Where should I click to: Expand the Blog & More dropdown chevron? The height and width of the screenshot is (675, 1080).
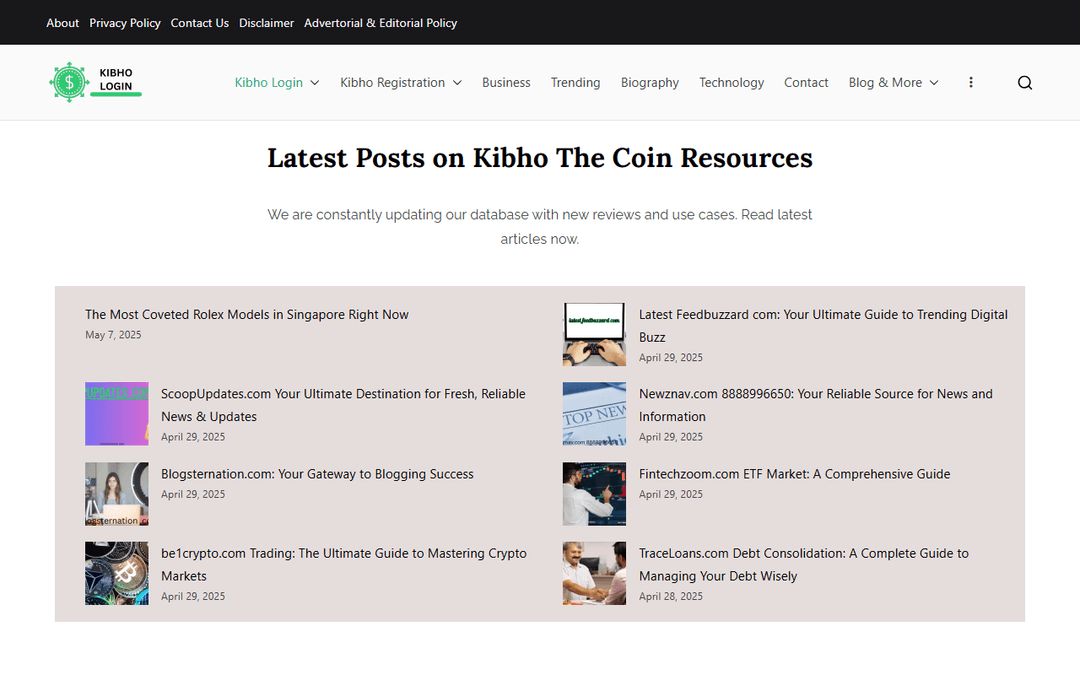tap(934, 83)
